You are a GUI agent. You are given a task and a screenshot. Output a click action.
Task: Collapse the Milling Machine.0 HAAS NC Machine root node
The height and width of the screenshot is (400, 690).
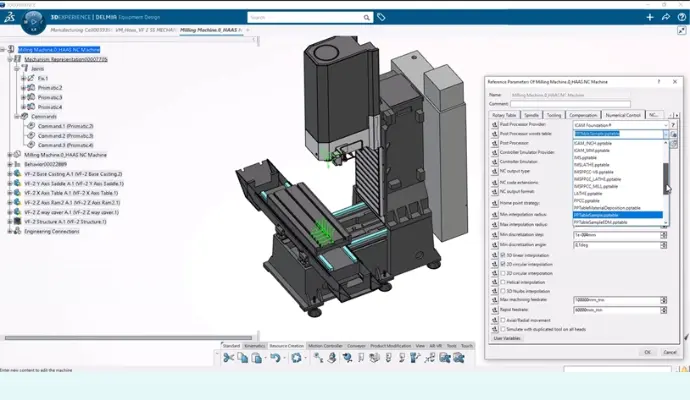pos(3,50)
